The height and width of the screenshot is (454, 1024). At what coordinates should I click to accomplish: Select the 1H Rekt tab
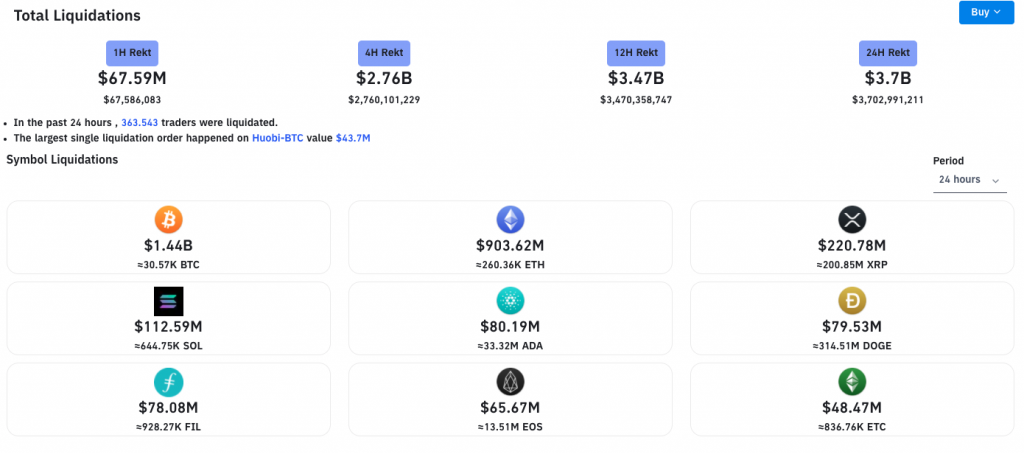(x=132, y=53)
